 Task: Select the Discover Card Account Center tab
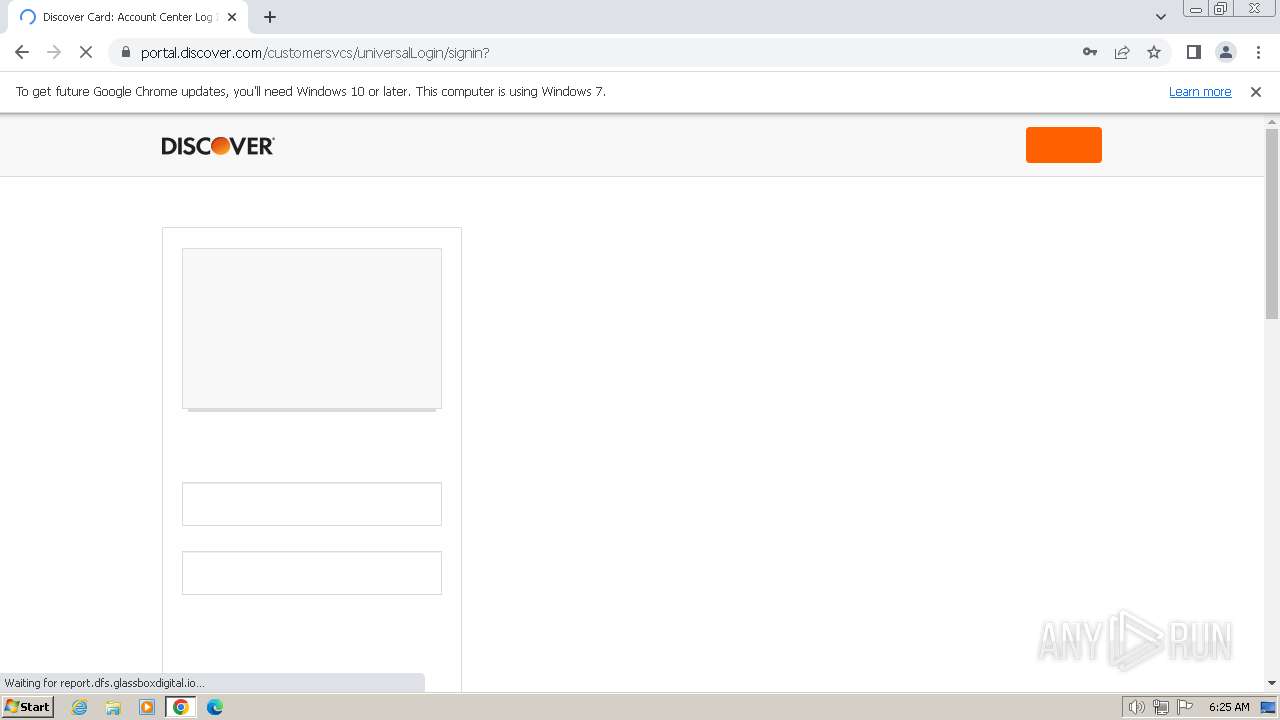pos(127,17)
